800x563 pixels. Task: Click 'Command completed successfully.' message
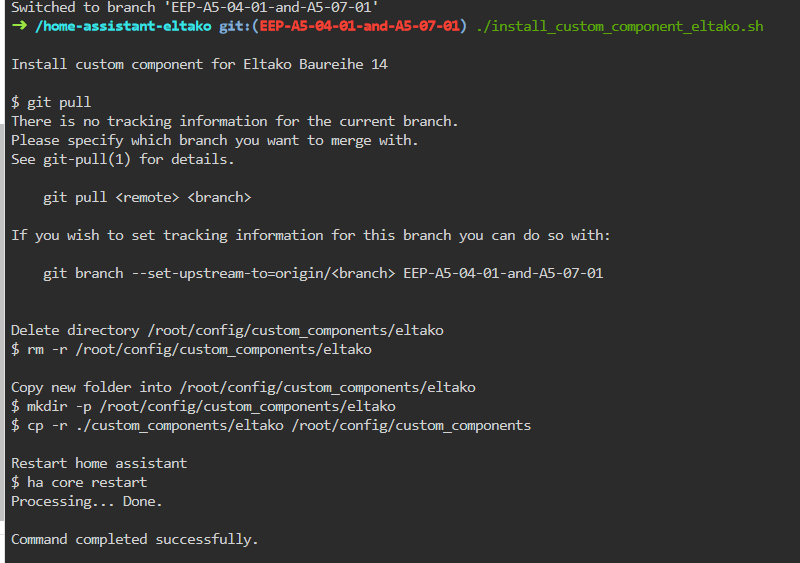click(135, 540)
